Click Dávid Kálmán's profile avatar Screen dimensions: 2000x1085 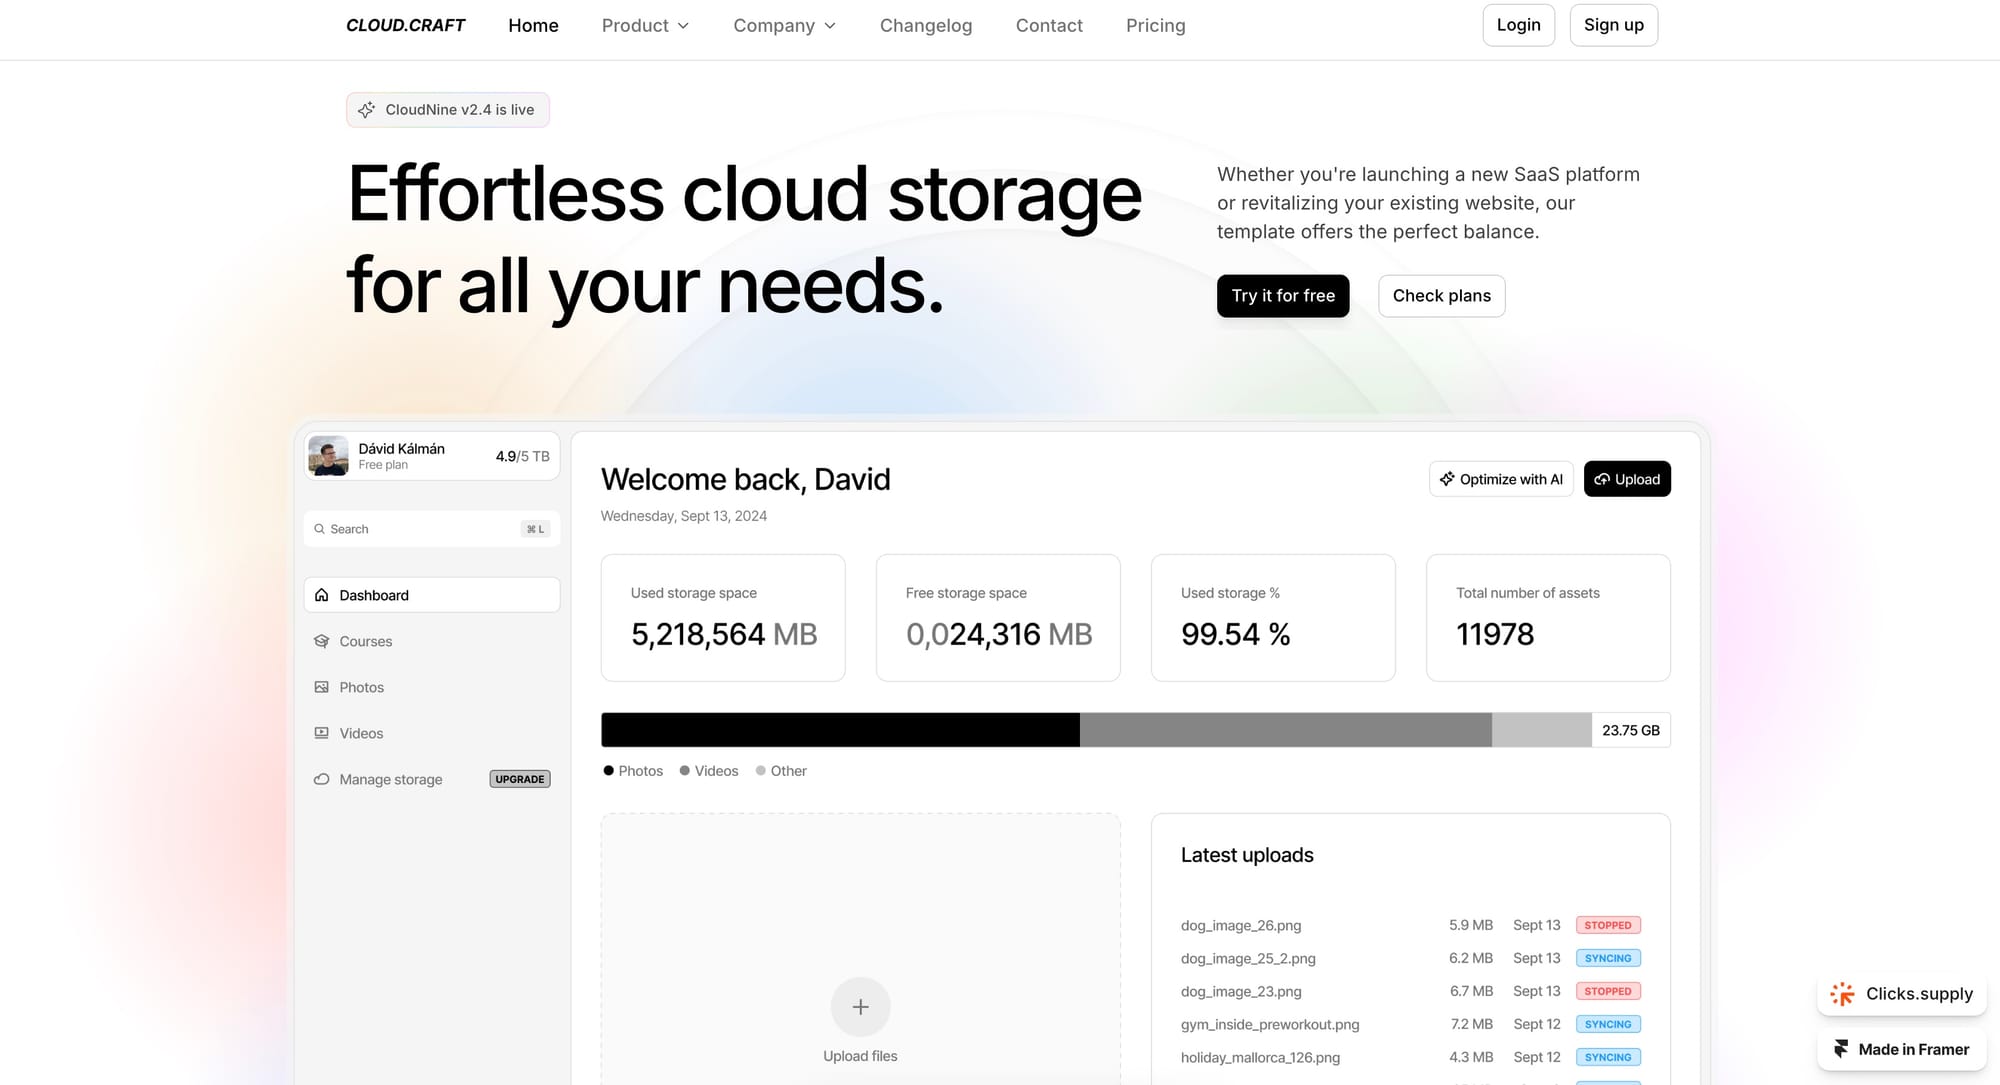pos(329,456)
